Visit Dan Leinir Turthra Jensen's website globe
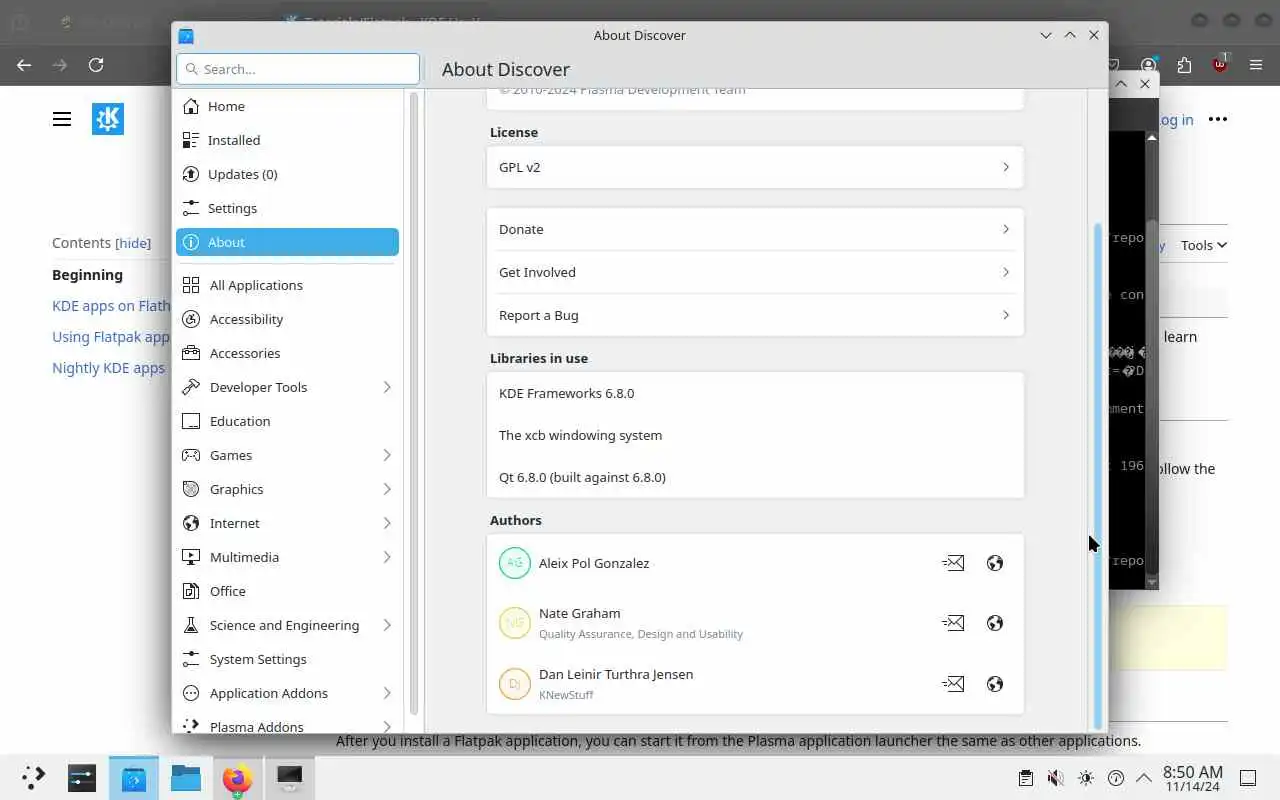1280x800 pixels. coord(994,684)
